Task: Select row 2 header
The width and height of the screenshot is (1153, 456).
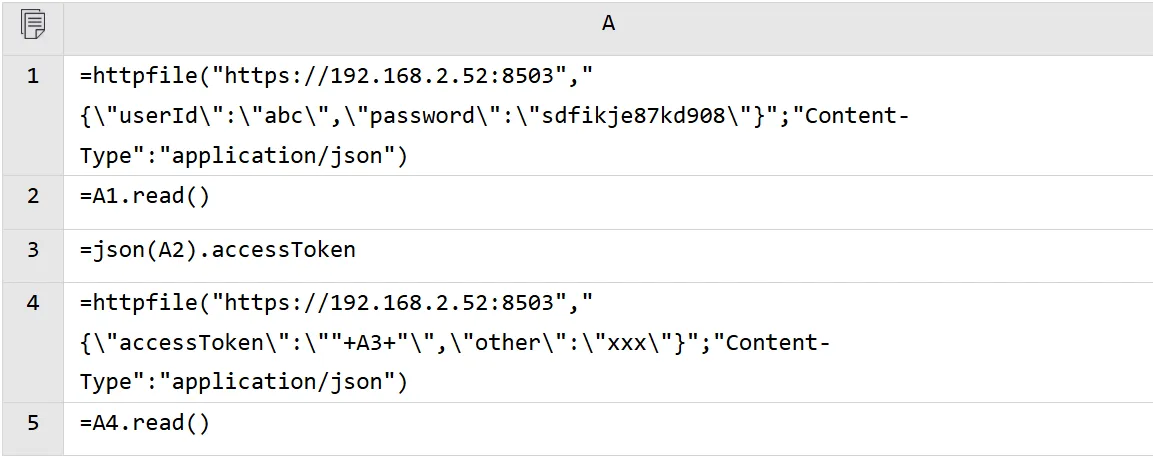Action: (32, 202)
